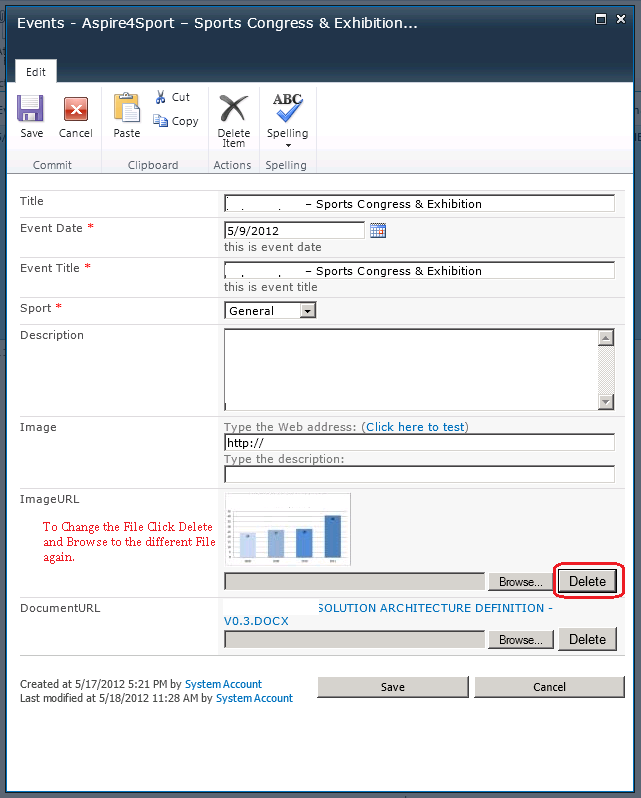Select the Edit ribbon tab
641x798 pixels.
coord(36,72)
